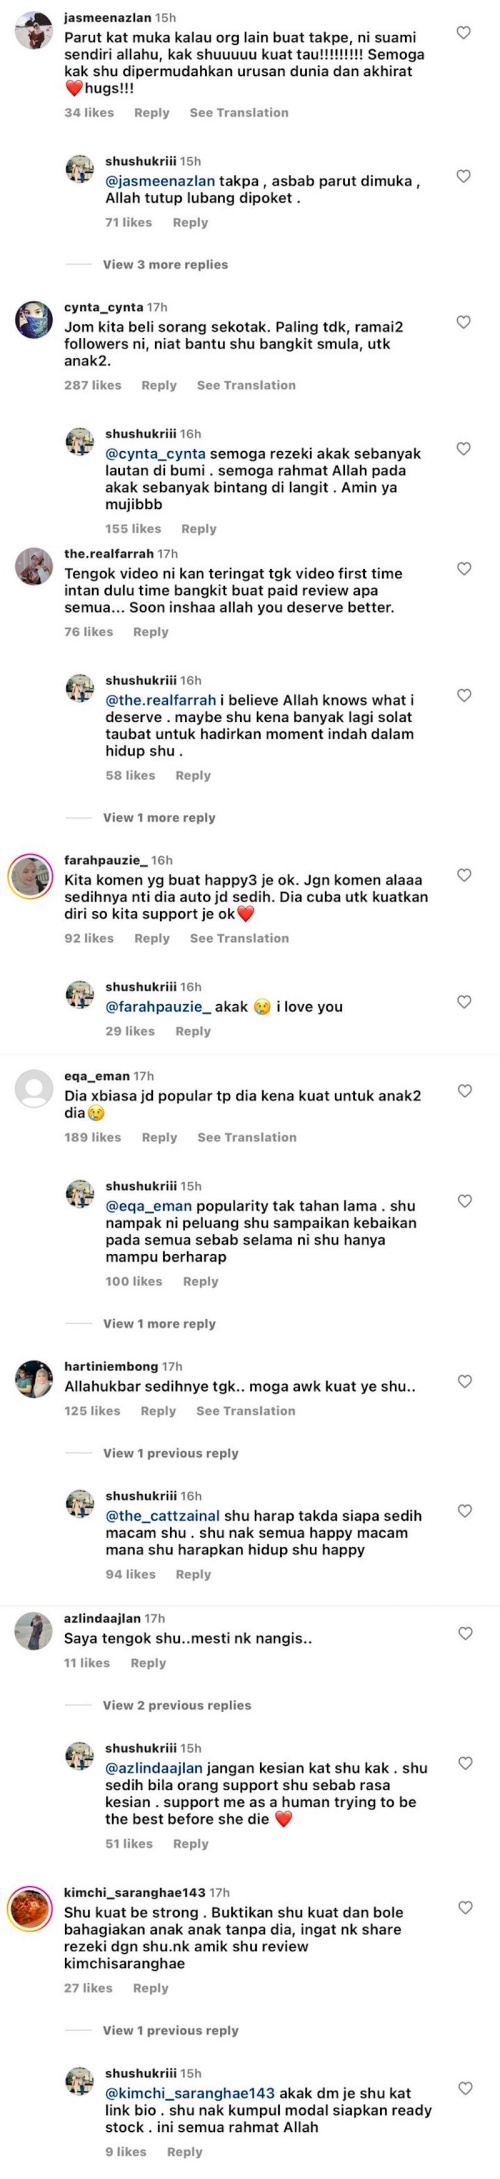This screenshot has width=500, height=2179.
Task: Like azlindaajlan's comment
Action: pos(464,1633)
